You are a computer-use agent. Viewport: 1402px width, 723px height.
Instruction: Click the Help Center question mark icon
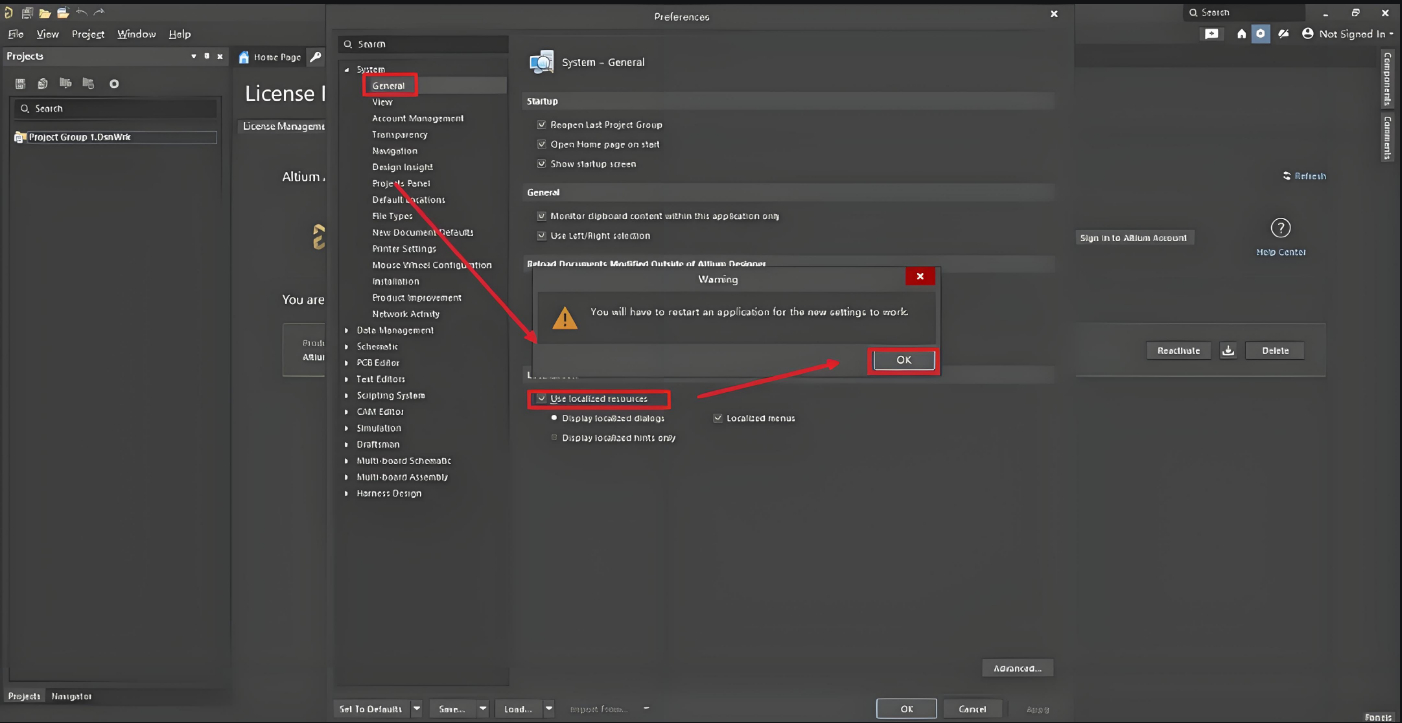tap(1281, 228)
